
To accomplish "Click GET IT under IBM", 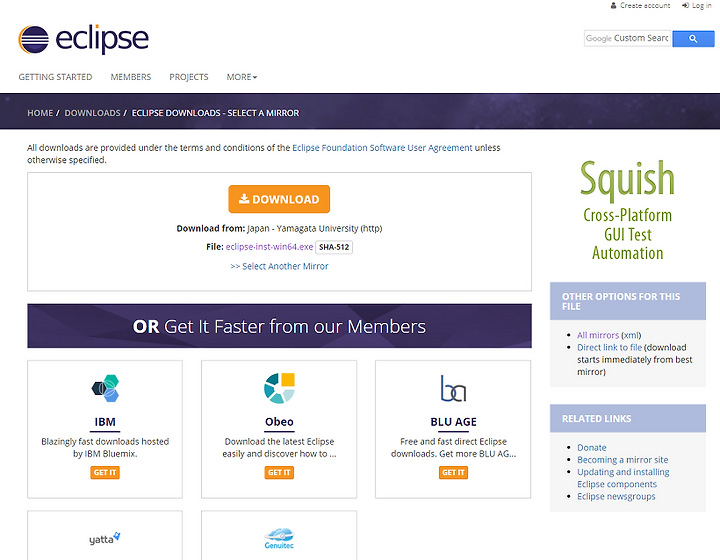I will point(105,472).
